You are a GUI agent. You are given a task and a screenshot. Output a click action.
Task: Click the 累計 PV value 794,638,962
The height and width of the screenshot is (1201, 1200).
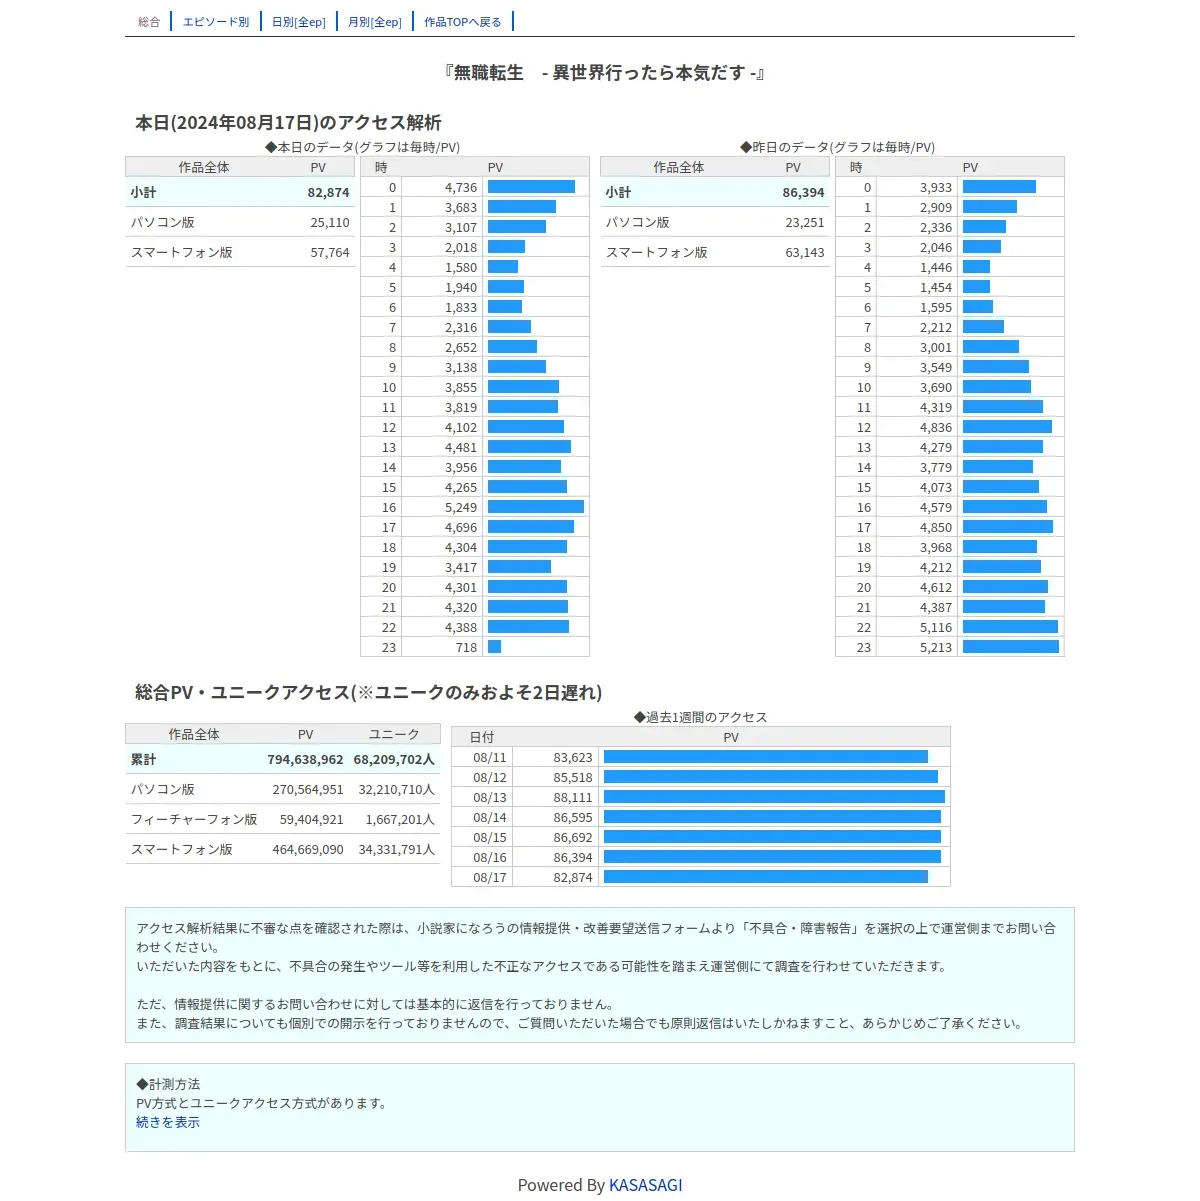pos(305,759)
